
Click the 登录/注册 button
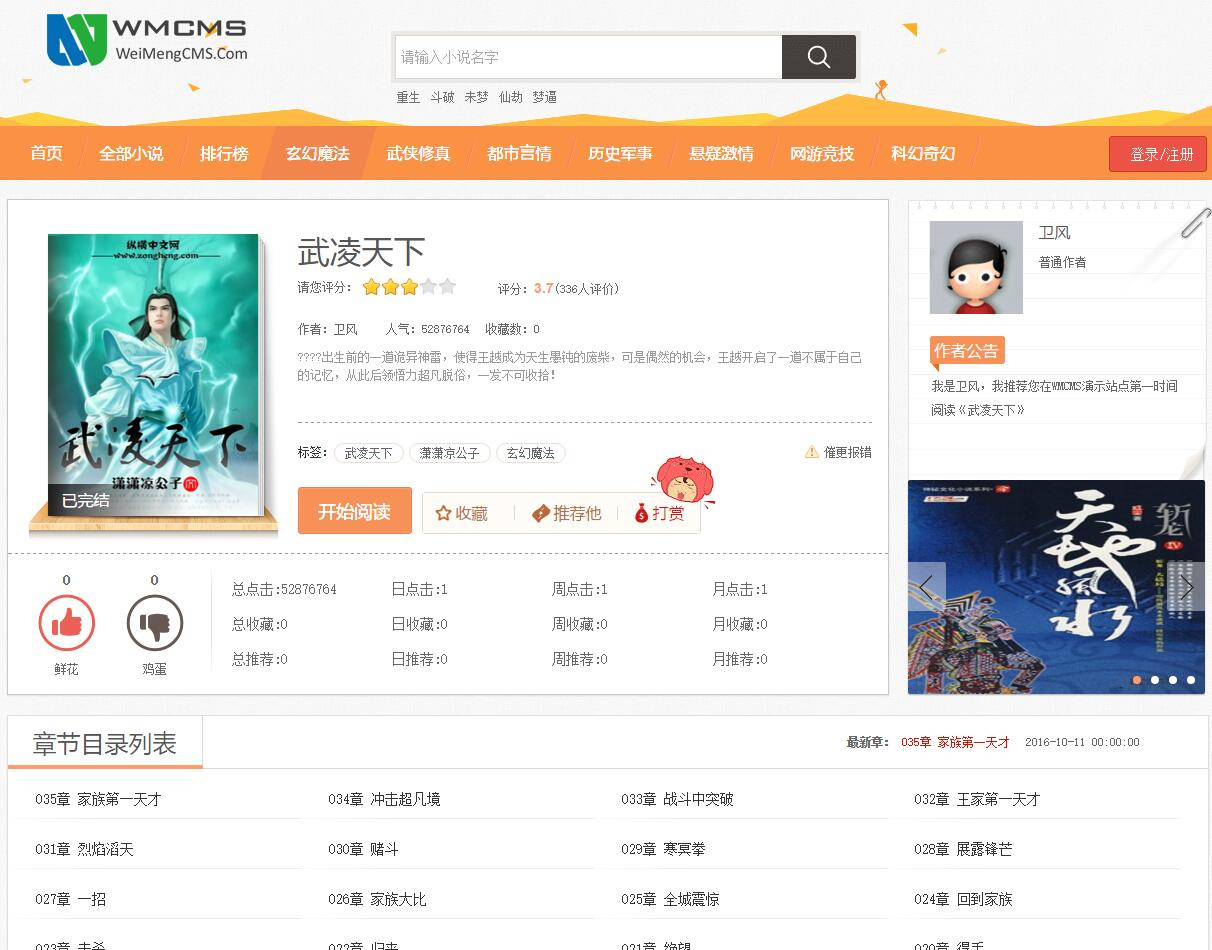[1158, 154]
